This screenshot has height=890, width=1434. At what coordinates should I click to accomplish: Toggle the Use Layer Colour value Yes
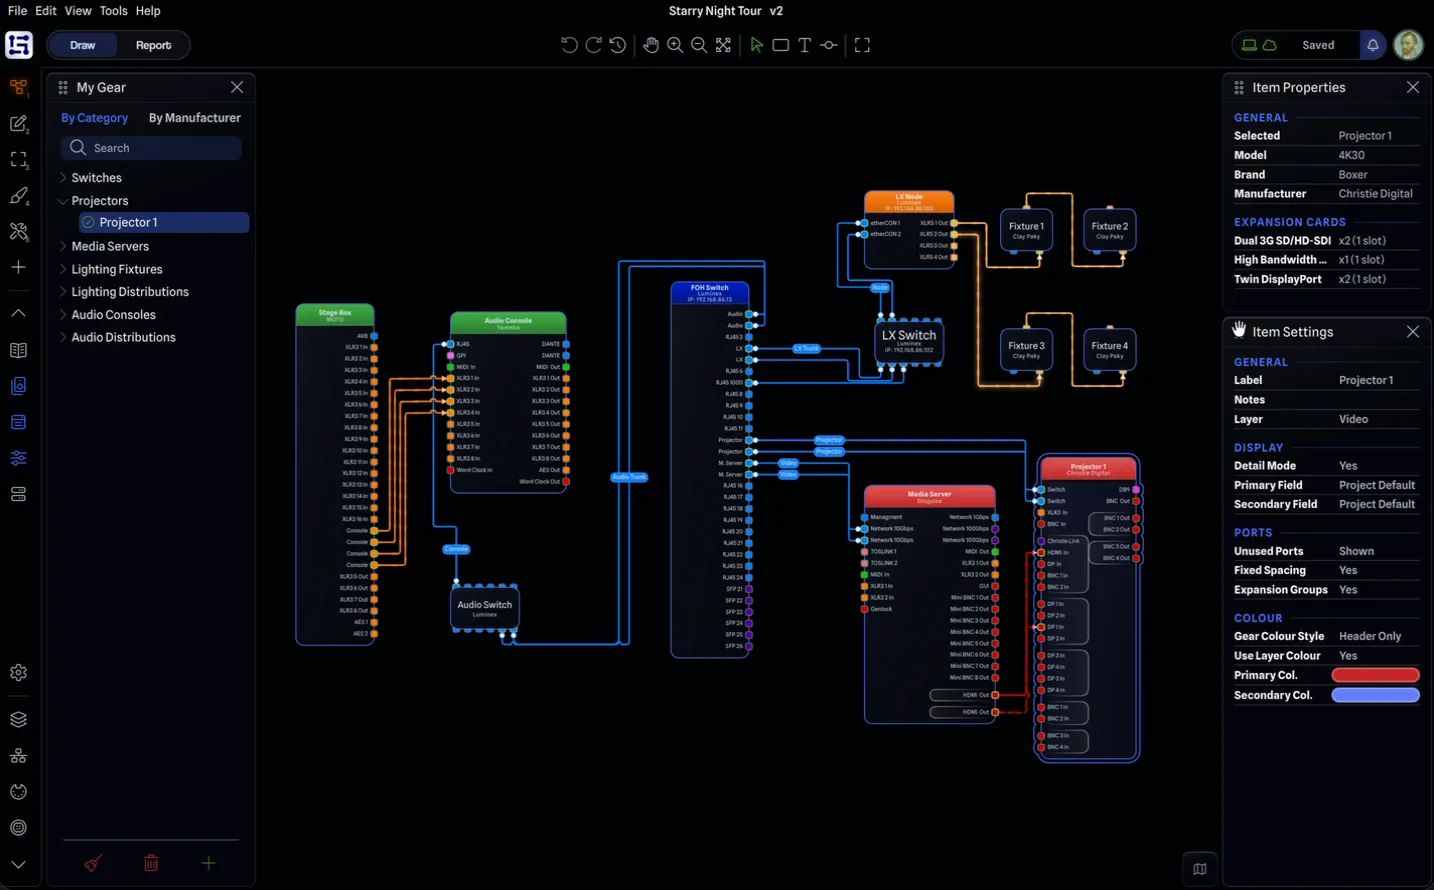(1348, 656)
